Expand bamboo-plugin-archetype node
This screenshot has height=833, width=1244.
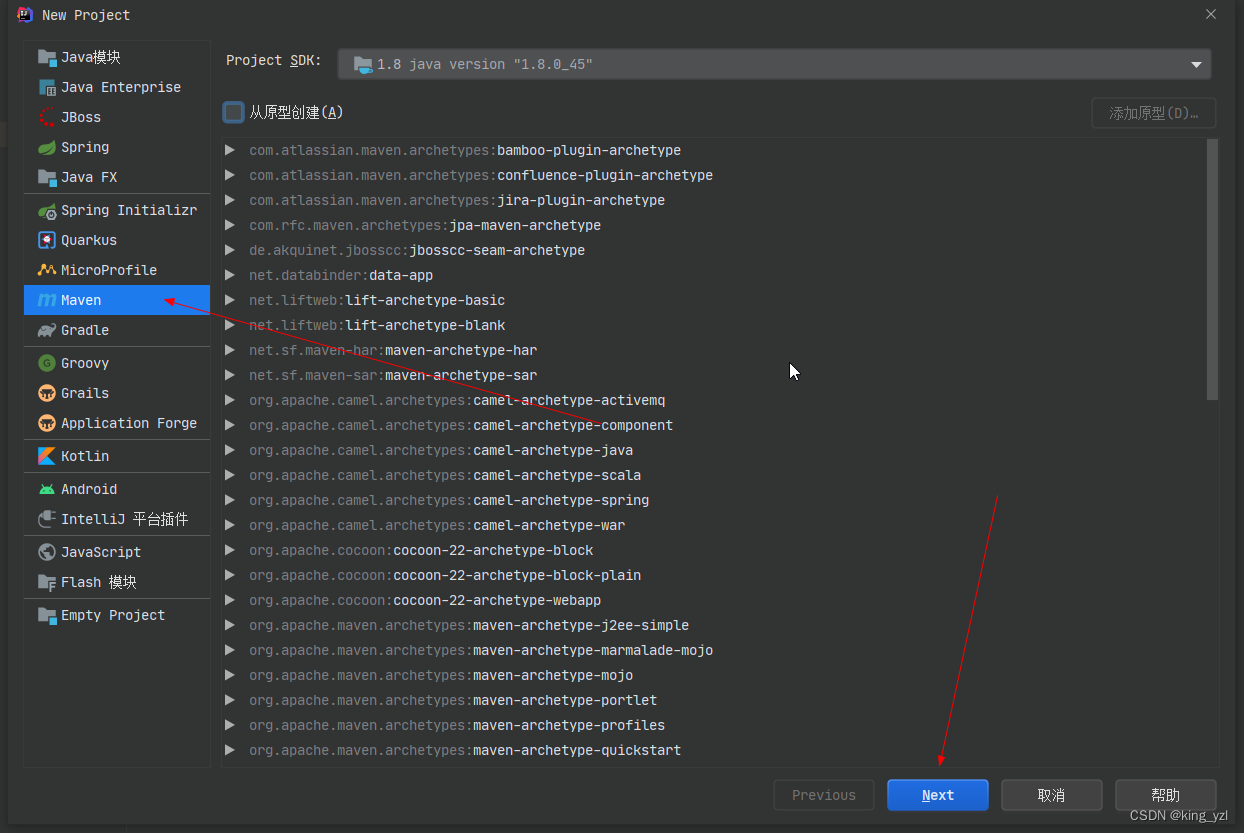pos(230,150)
